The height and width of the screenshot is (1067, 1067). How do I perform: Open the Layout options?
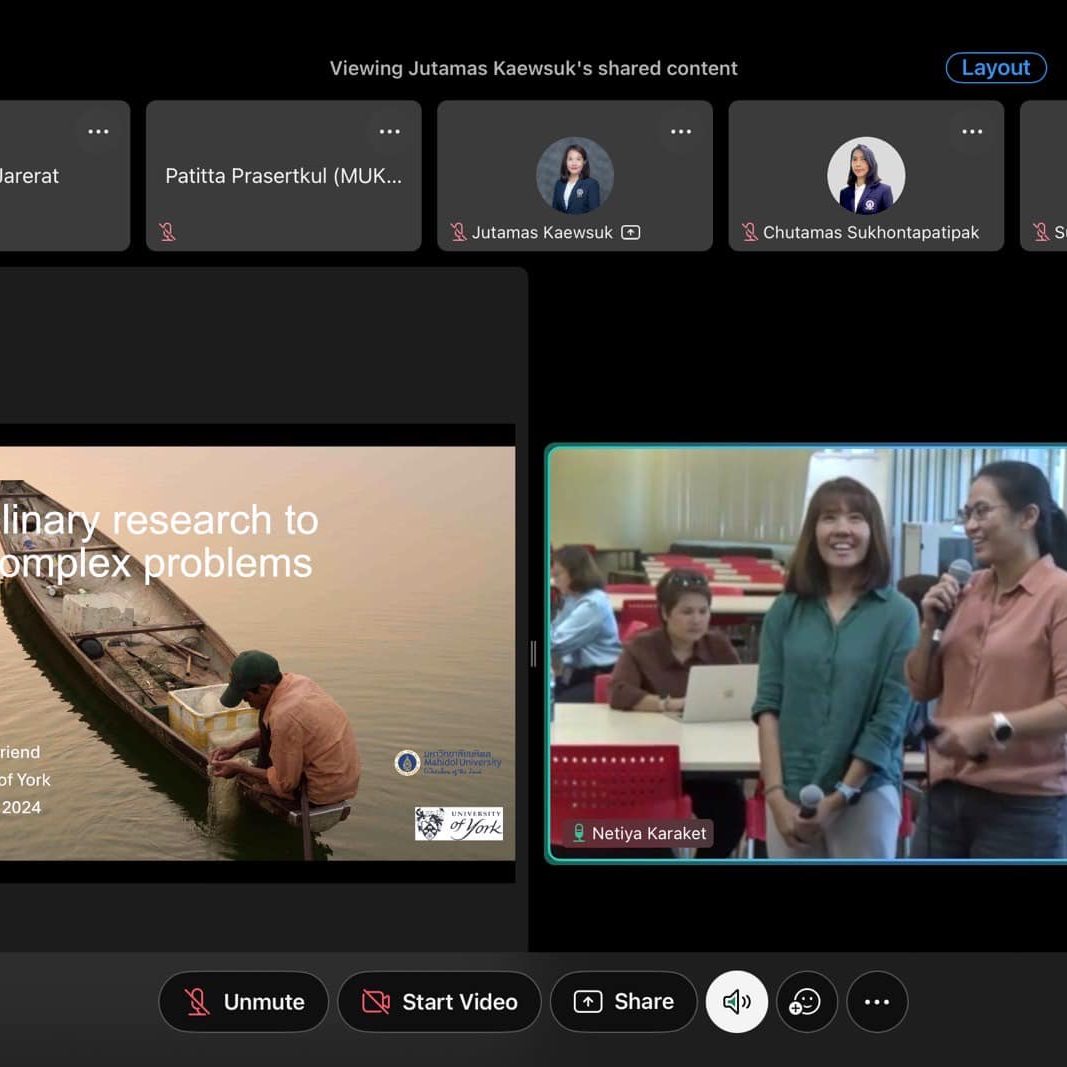click(995, 68)
